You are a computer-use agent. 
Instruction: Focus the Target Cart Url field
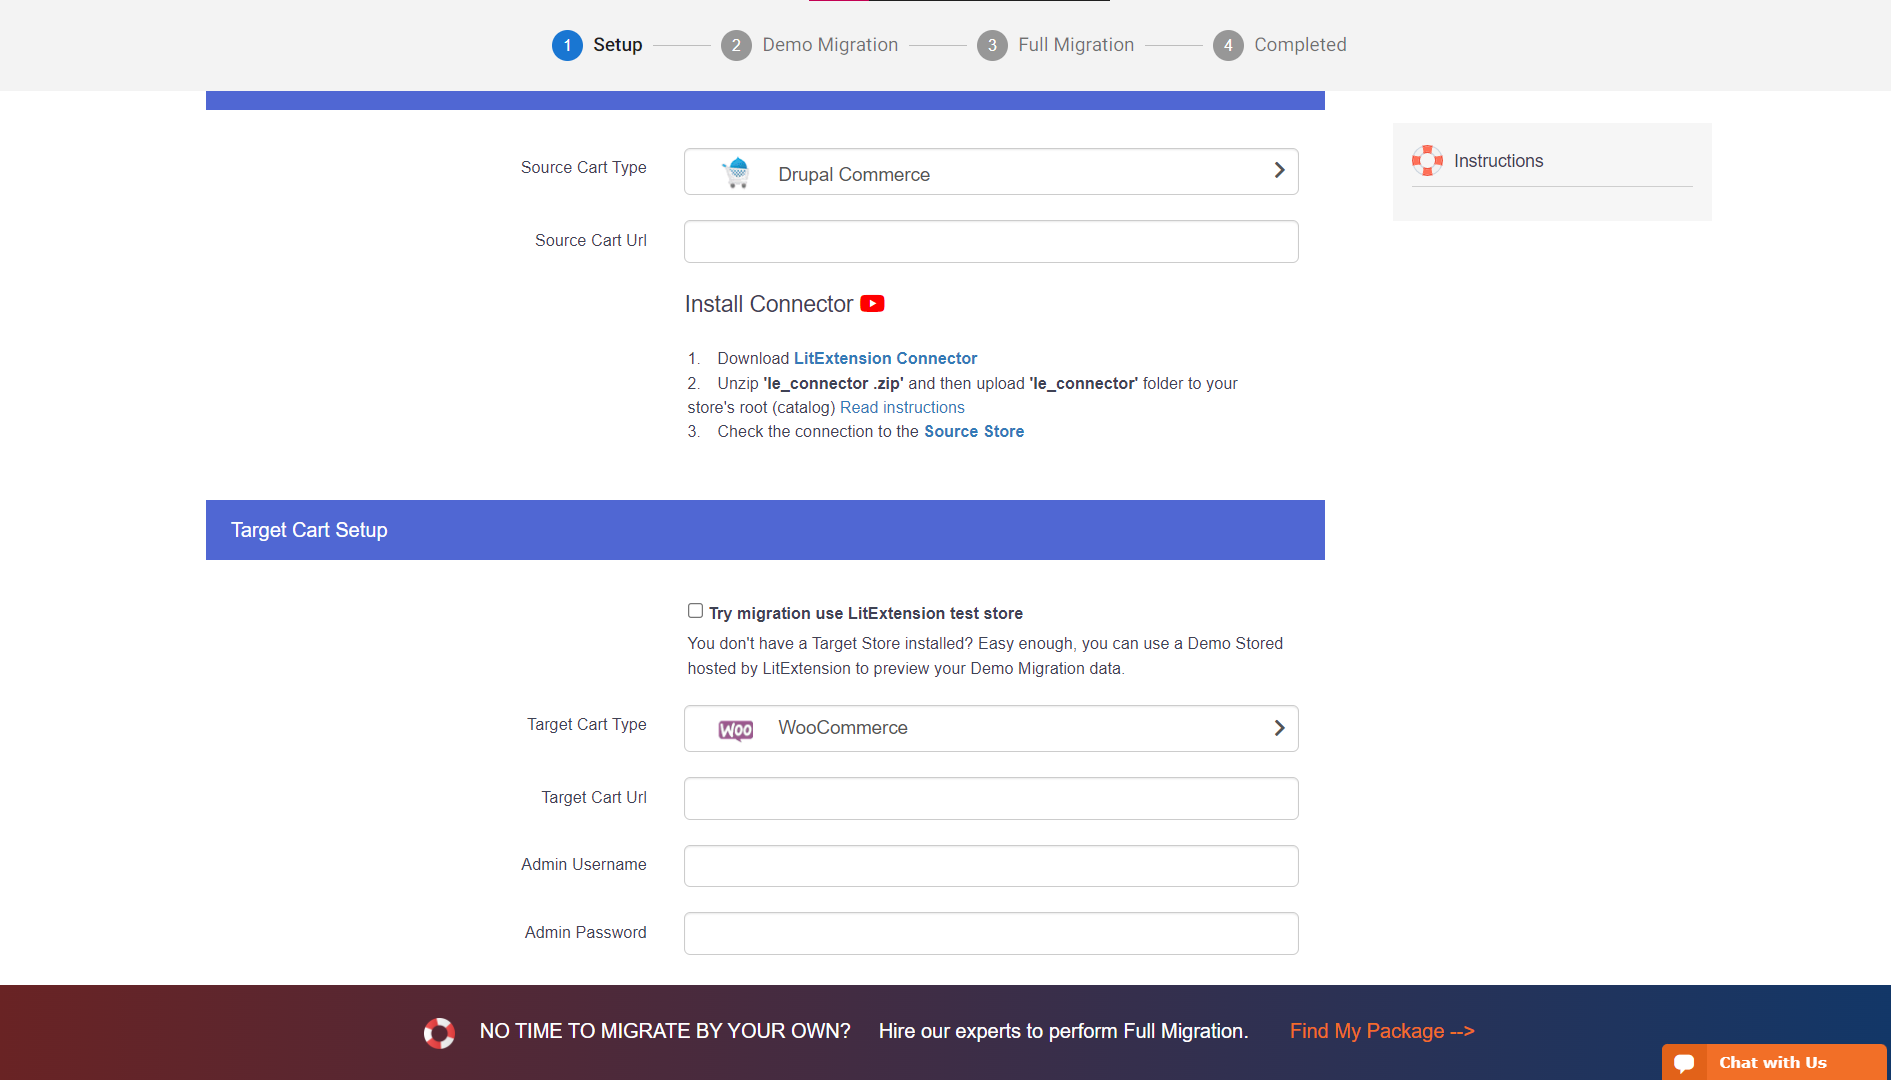coord(991,798)
